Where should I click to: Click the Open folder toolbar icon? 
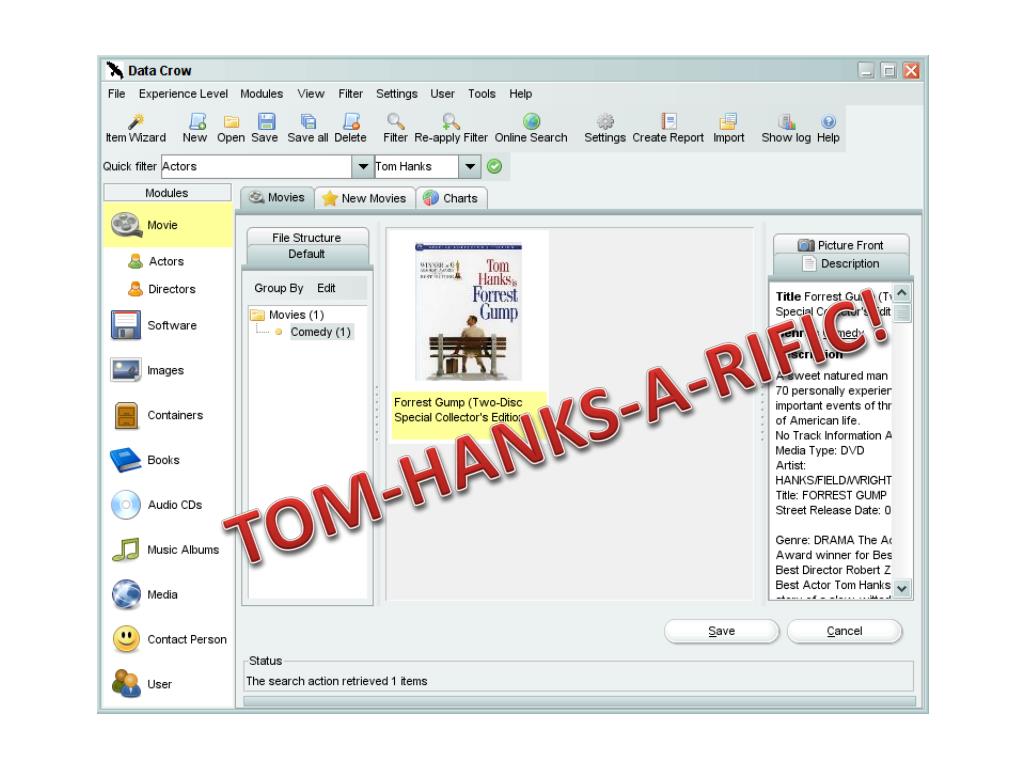[231, 128]
